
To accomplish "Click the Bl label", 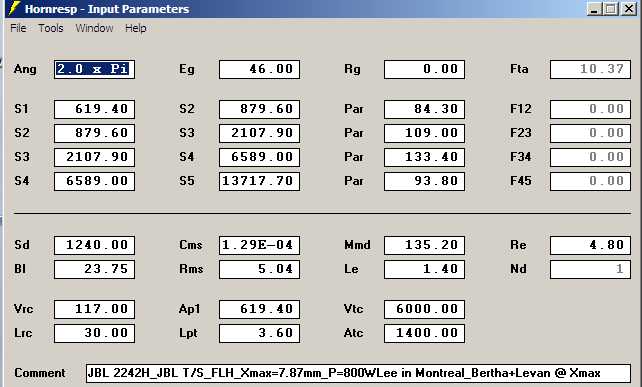I will point(20,269).
